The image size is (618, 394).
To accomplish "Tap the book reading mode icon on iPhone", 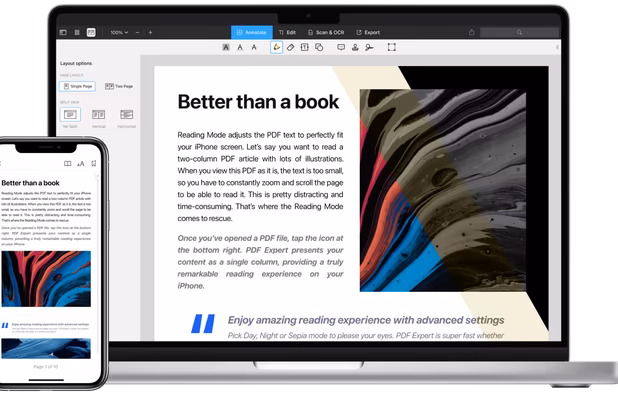I will (68, 164).
